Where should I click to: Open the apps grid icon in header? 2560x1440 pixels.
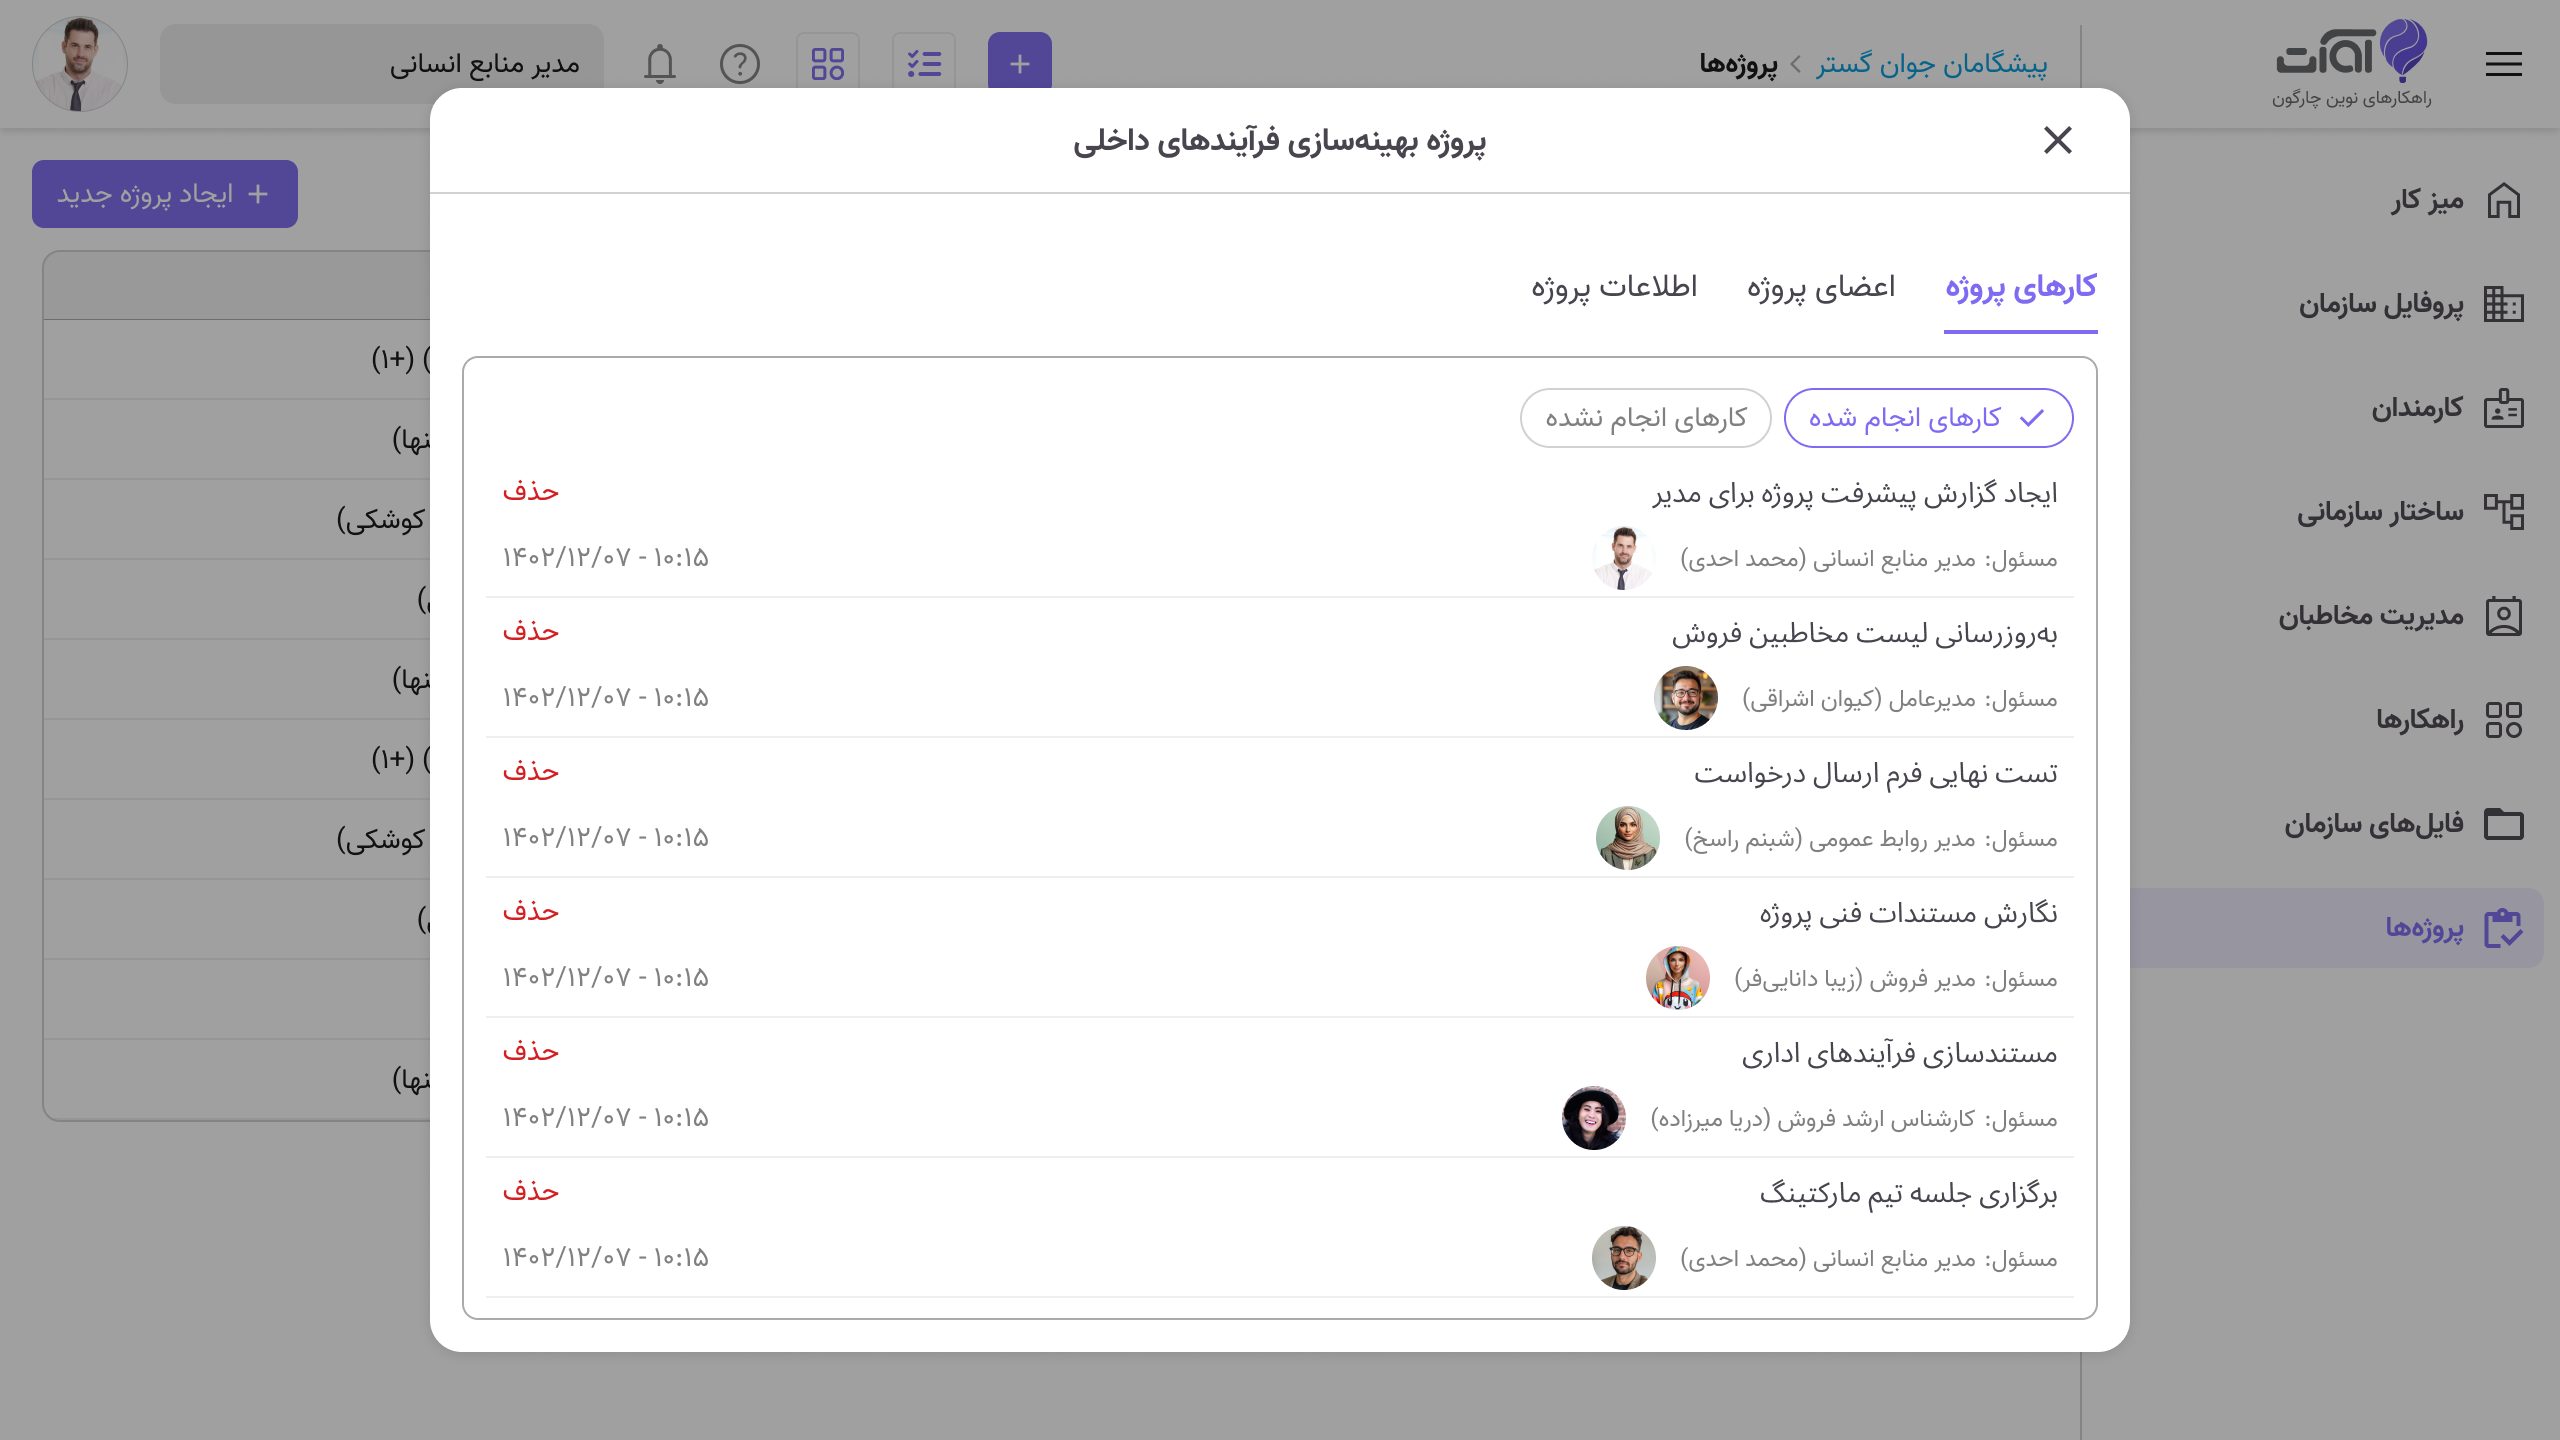(x=828, y=64)
